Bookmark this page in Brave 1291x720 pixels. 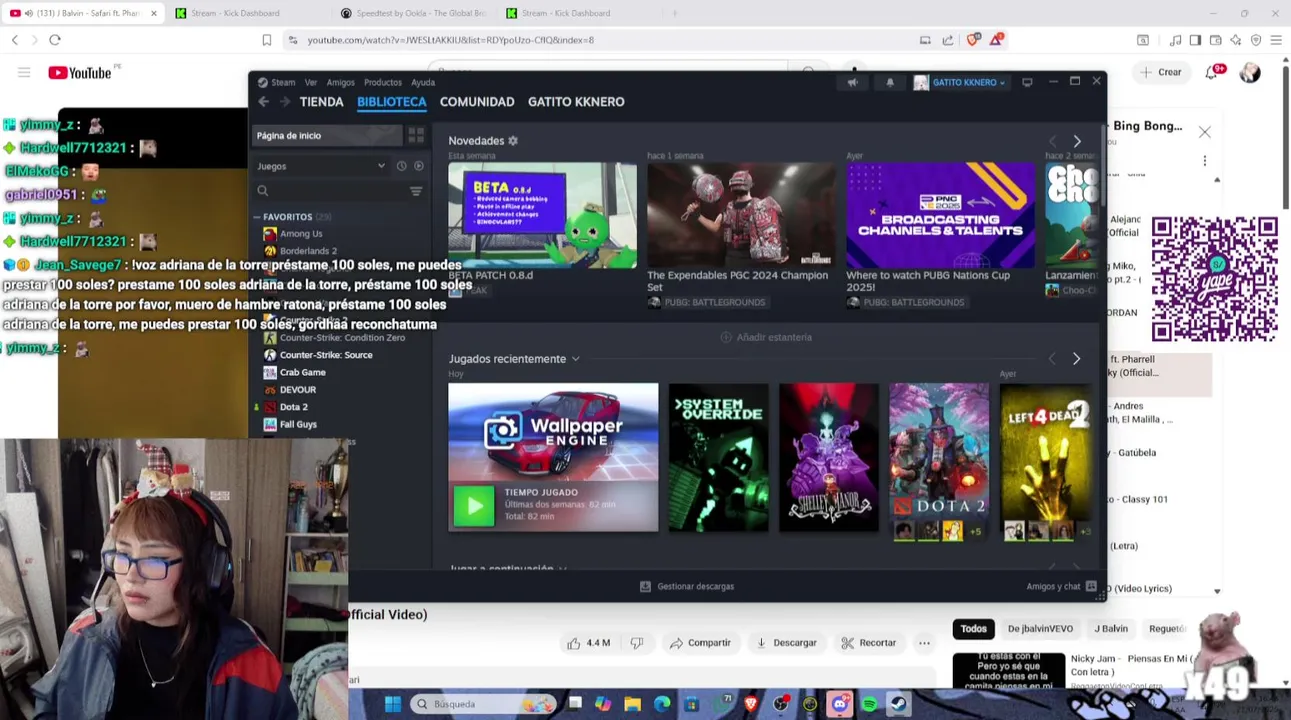point(266,40)
